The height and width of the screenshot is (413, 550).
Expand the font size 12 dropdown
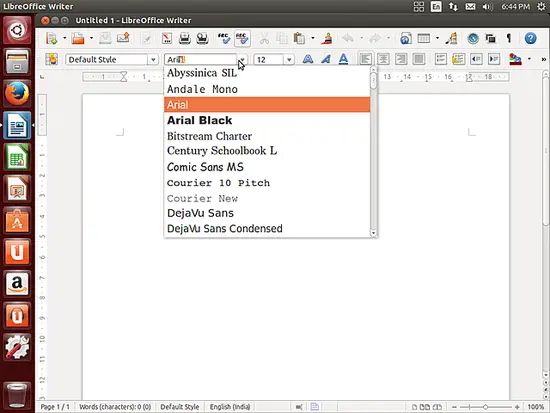(289, 60)
